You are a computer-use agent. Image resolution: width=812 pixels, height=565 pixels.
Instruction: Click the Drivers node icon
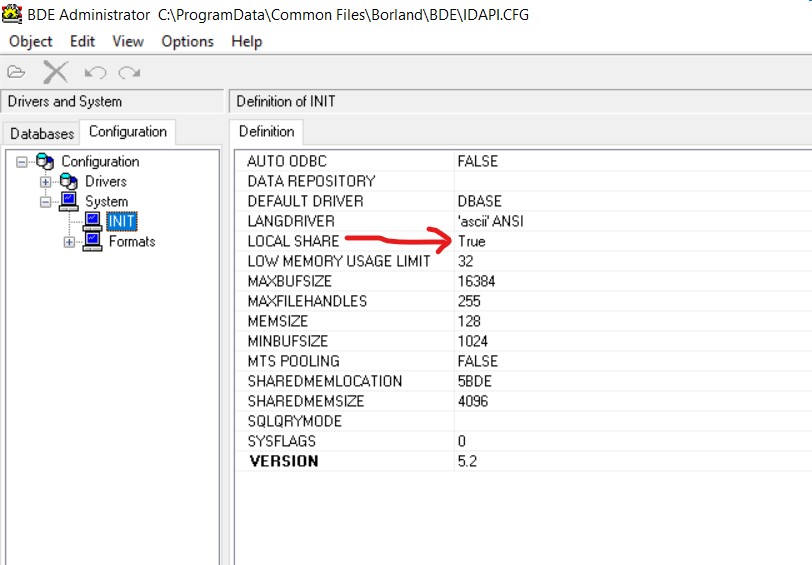point(69,181)
